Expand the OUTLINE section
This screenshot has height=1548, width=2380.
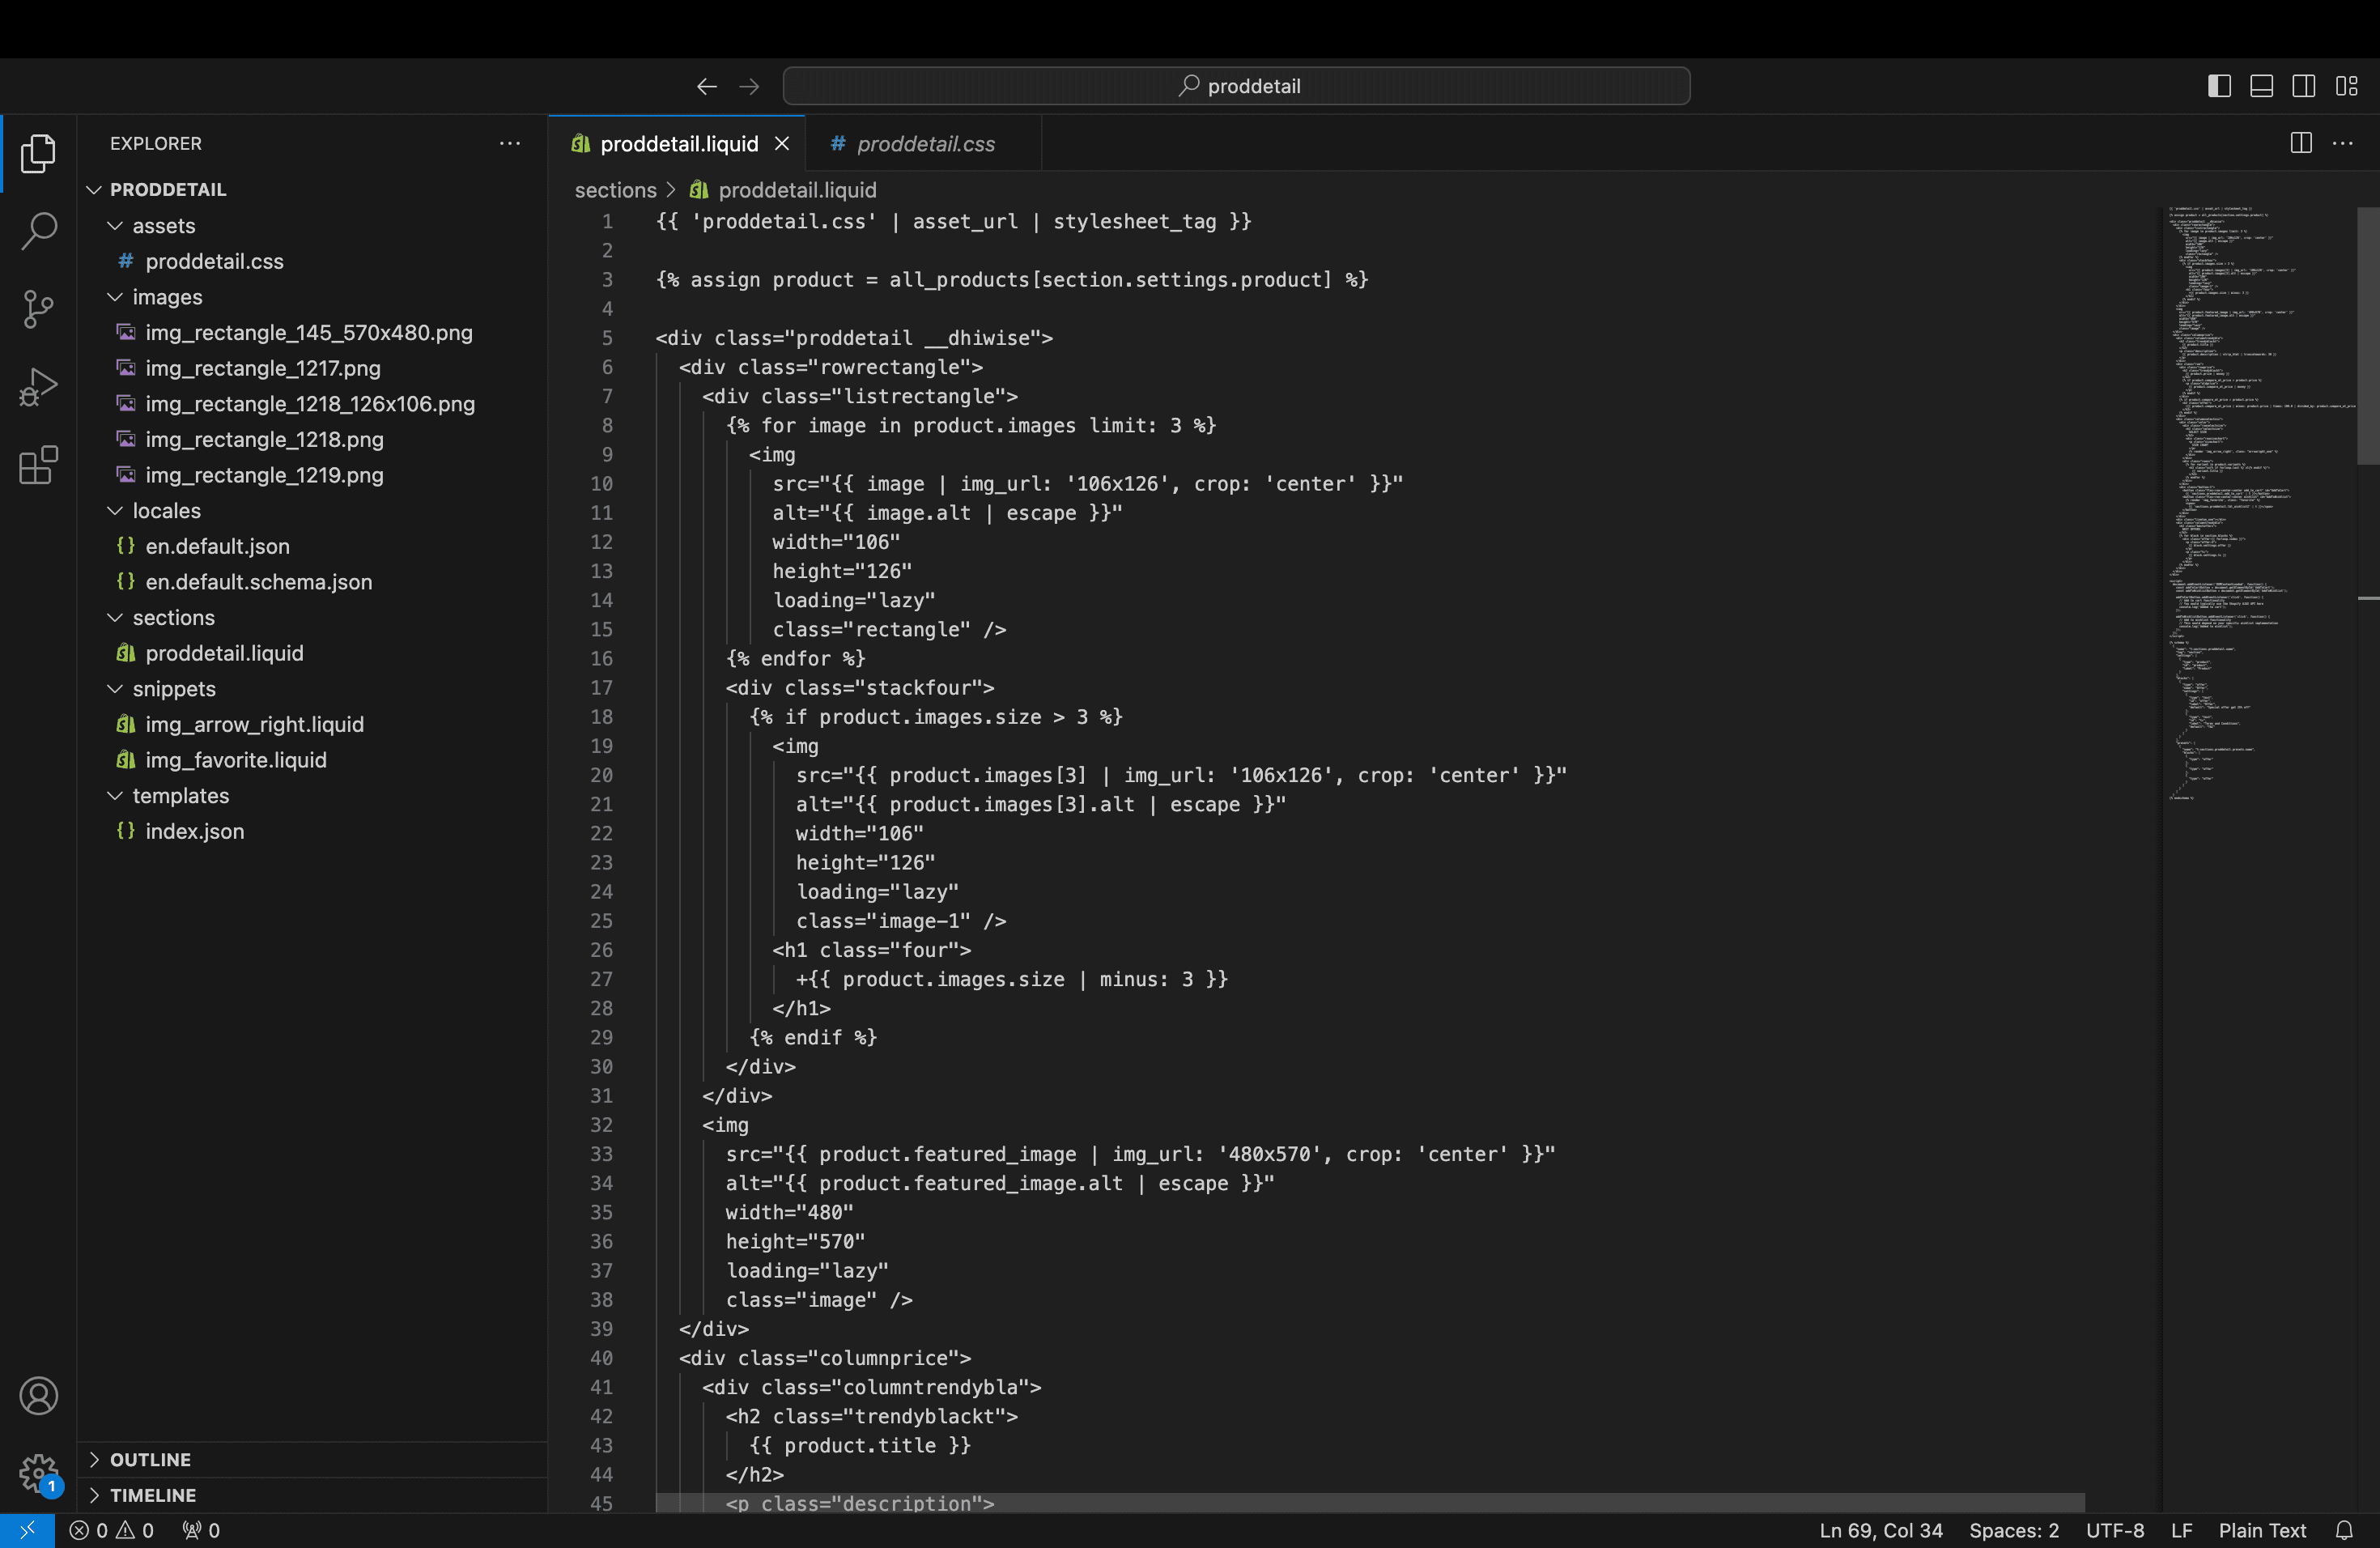pos(150,1460)
